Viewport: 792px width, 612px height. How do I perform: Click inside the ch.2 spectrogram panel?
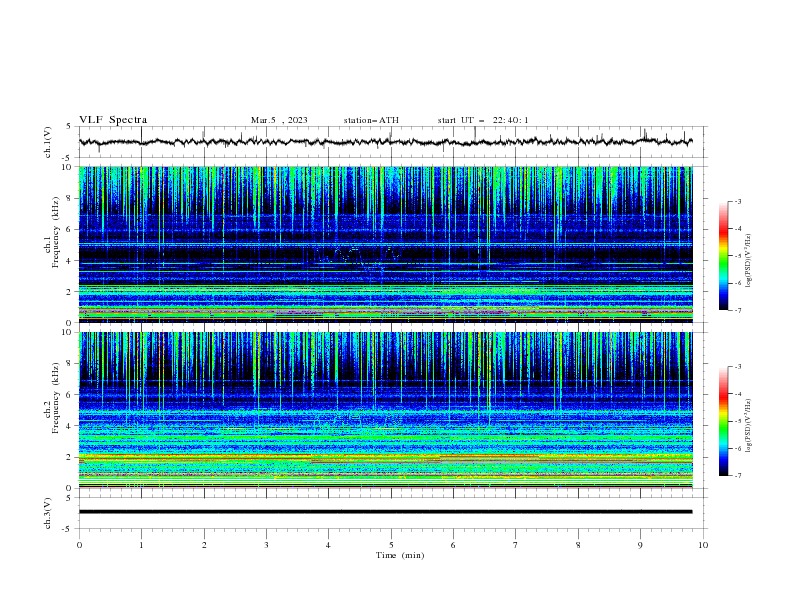pyautogui.click(x=385, y=410)
